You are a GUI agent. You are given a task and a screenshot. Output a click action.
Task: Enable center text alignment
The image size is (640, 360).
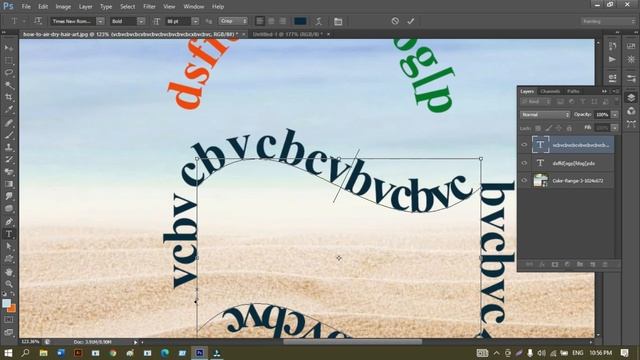point(271,21)
